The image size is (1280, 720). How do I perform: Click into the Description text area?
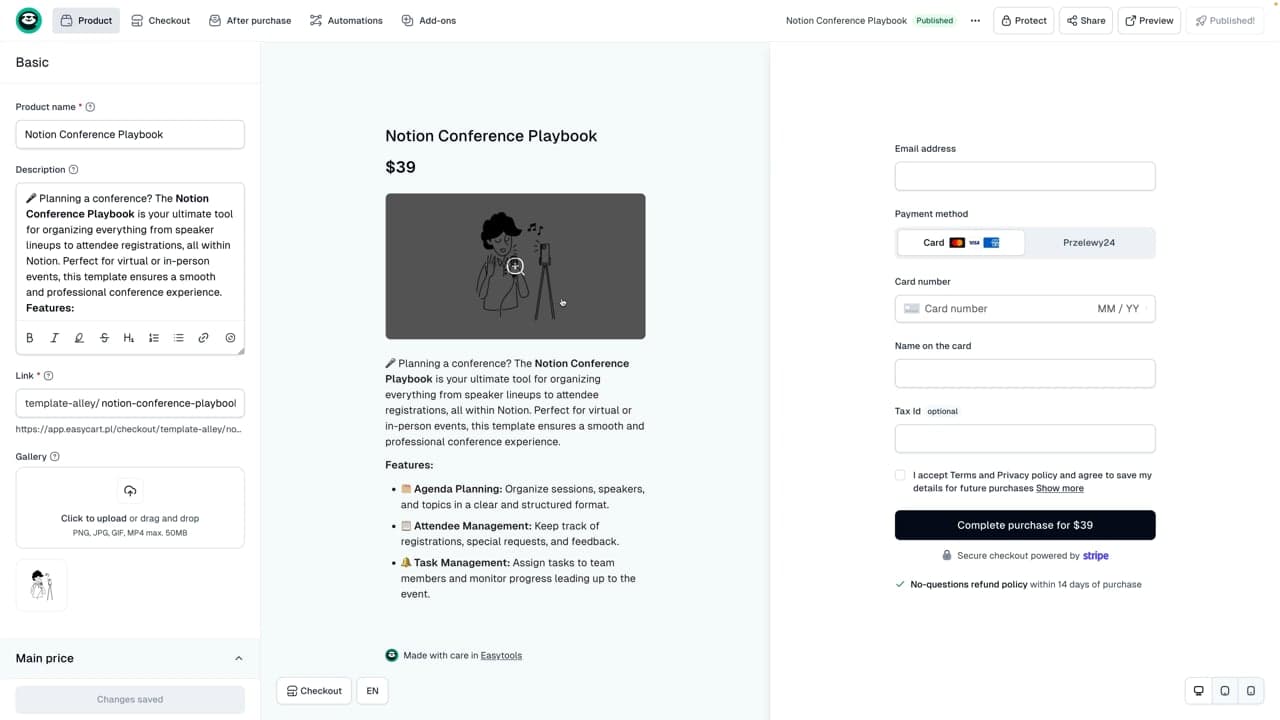pos(130,253)
